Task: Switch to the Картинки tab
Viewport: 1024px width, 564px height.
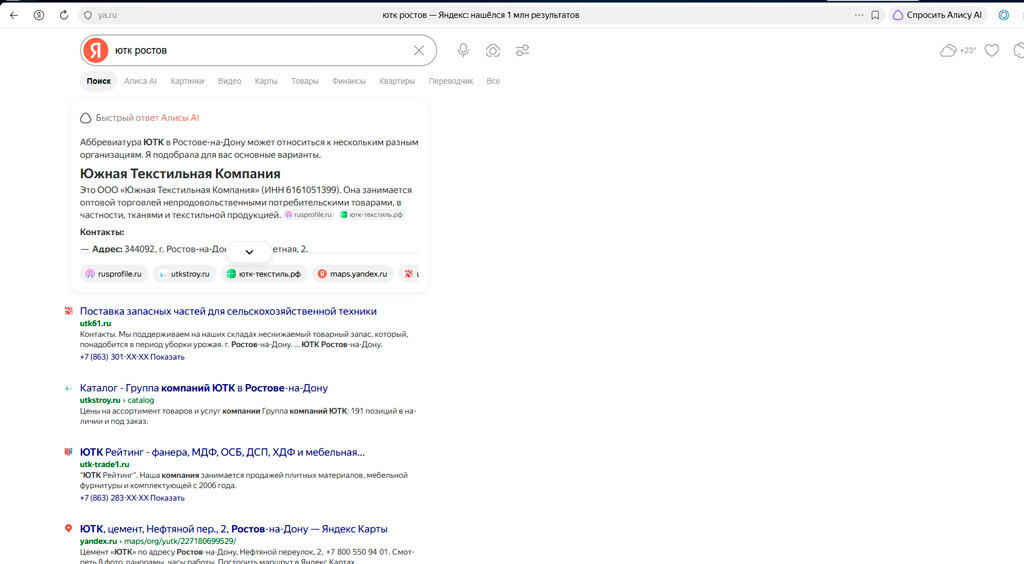Action: [187, 81]
